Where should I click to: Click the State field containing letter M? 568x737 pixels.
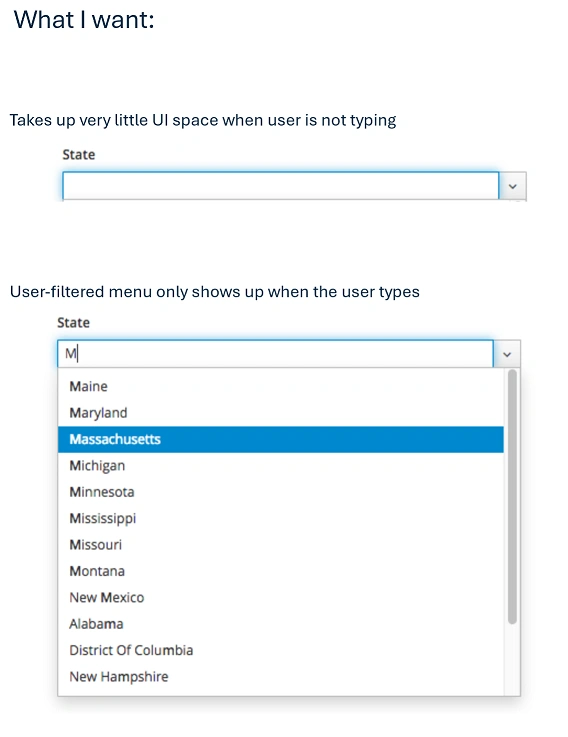275,353
